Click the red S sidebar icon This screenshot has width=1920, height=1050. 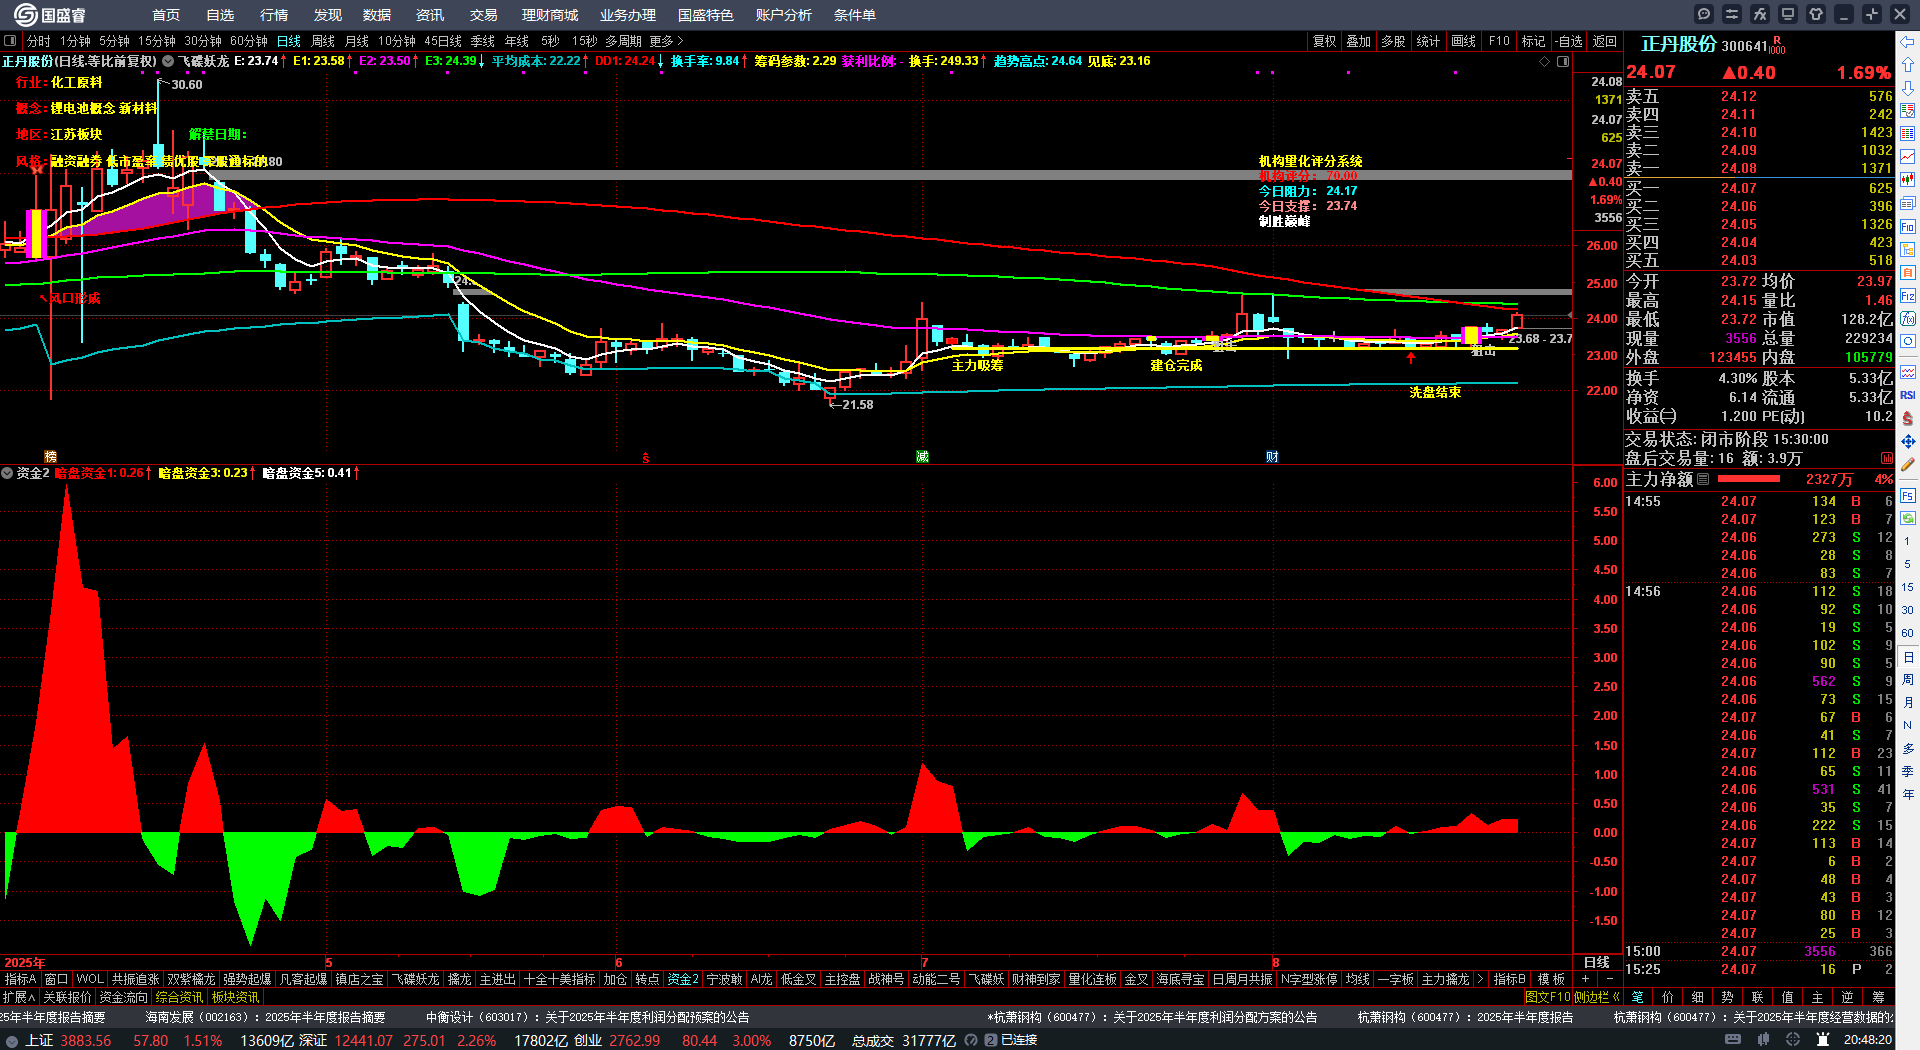click(x=1908, y=418)
